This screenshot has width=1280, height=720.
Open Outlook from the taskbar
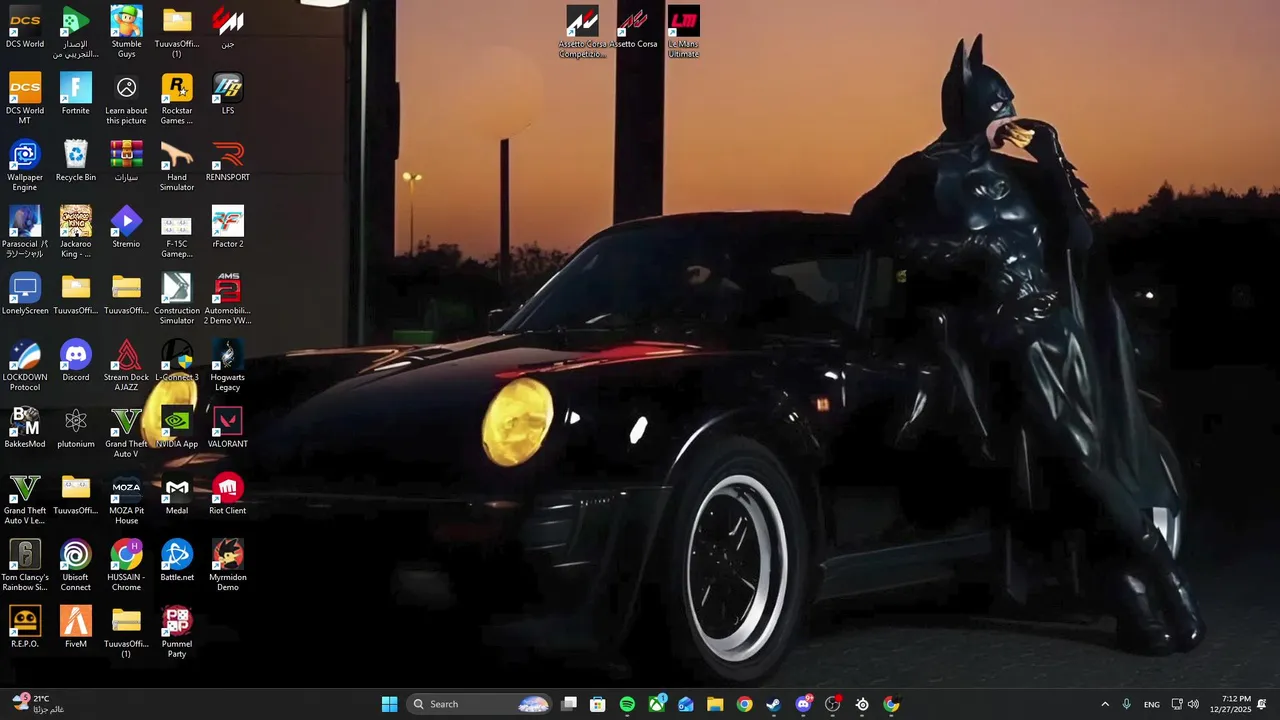pyautogui.click(x=686, y=704)
